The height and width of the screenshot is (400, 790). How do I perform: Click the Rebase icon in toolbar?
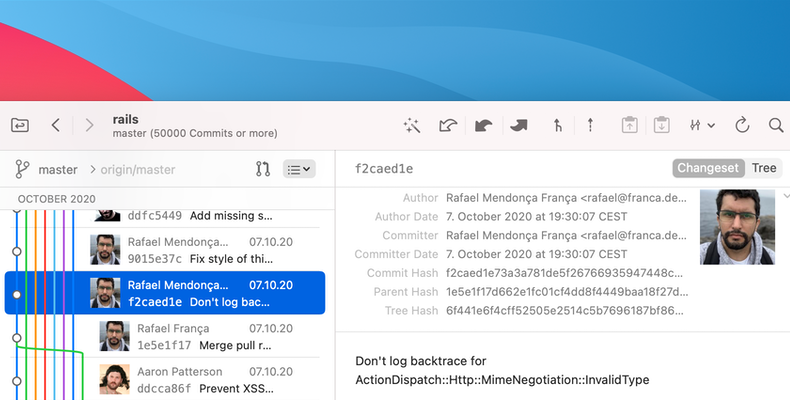click(x=590, y=125)
